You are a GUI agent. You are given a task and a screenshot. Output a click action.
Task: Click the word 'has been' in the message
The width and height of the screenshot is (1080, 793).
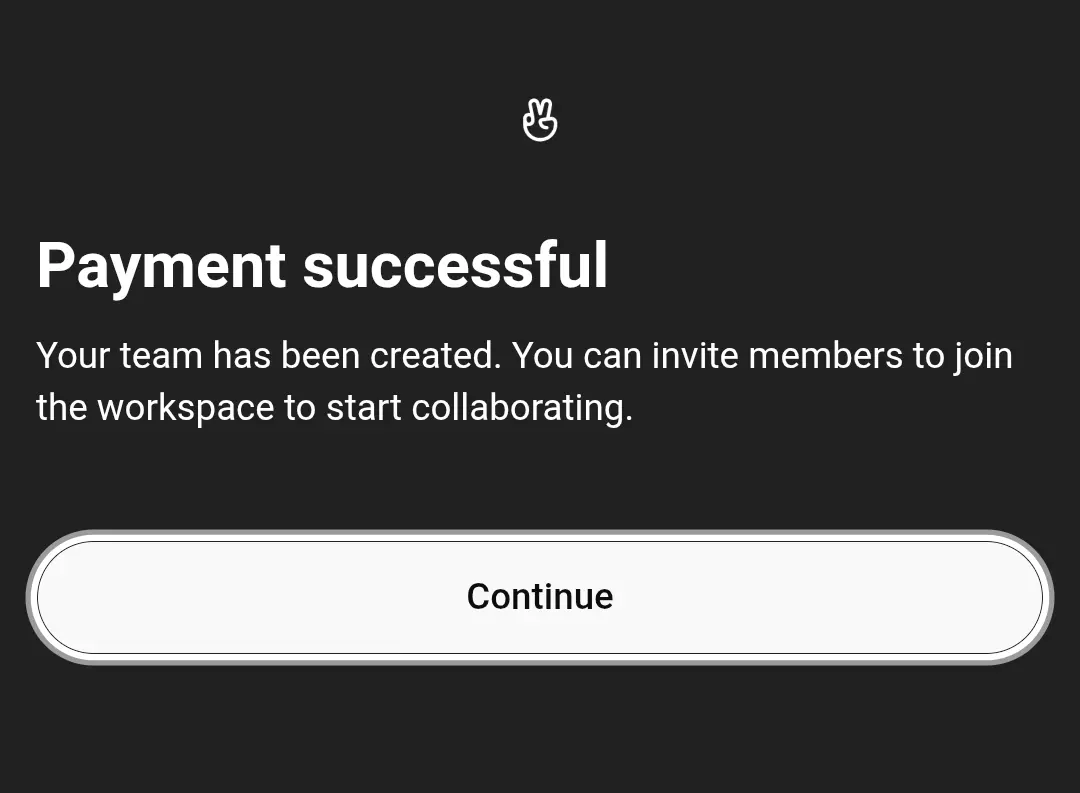click(x=286, y=356)
